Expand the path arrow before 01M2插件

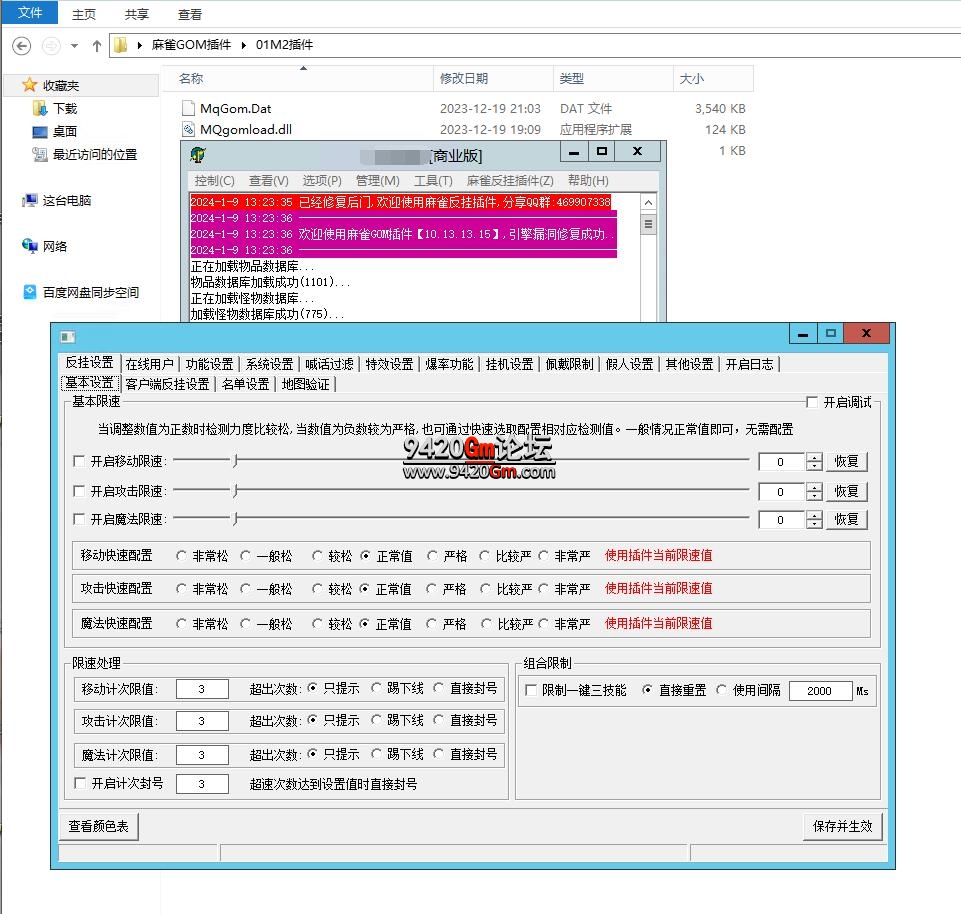pos(244,45)
